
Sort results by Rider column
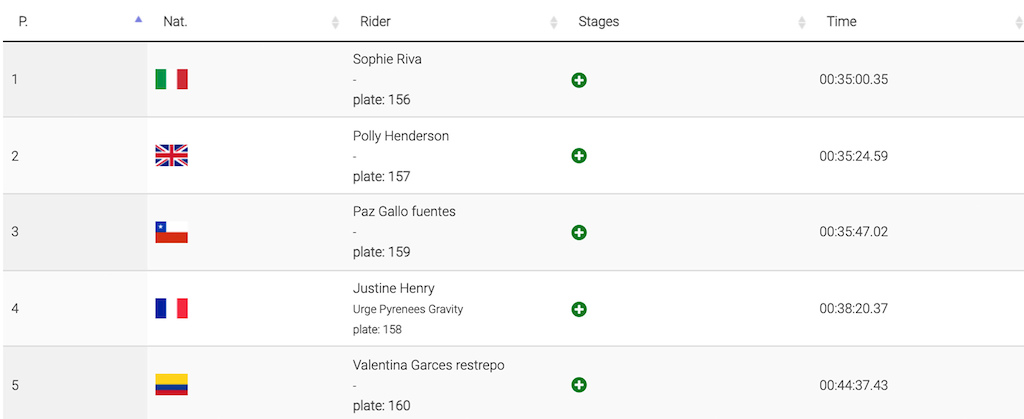tap(376, 22)
